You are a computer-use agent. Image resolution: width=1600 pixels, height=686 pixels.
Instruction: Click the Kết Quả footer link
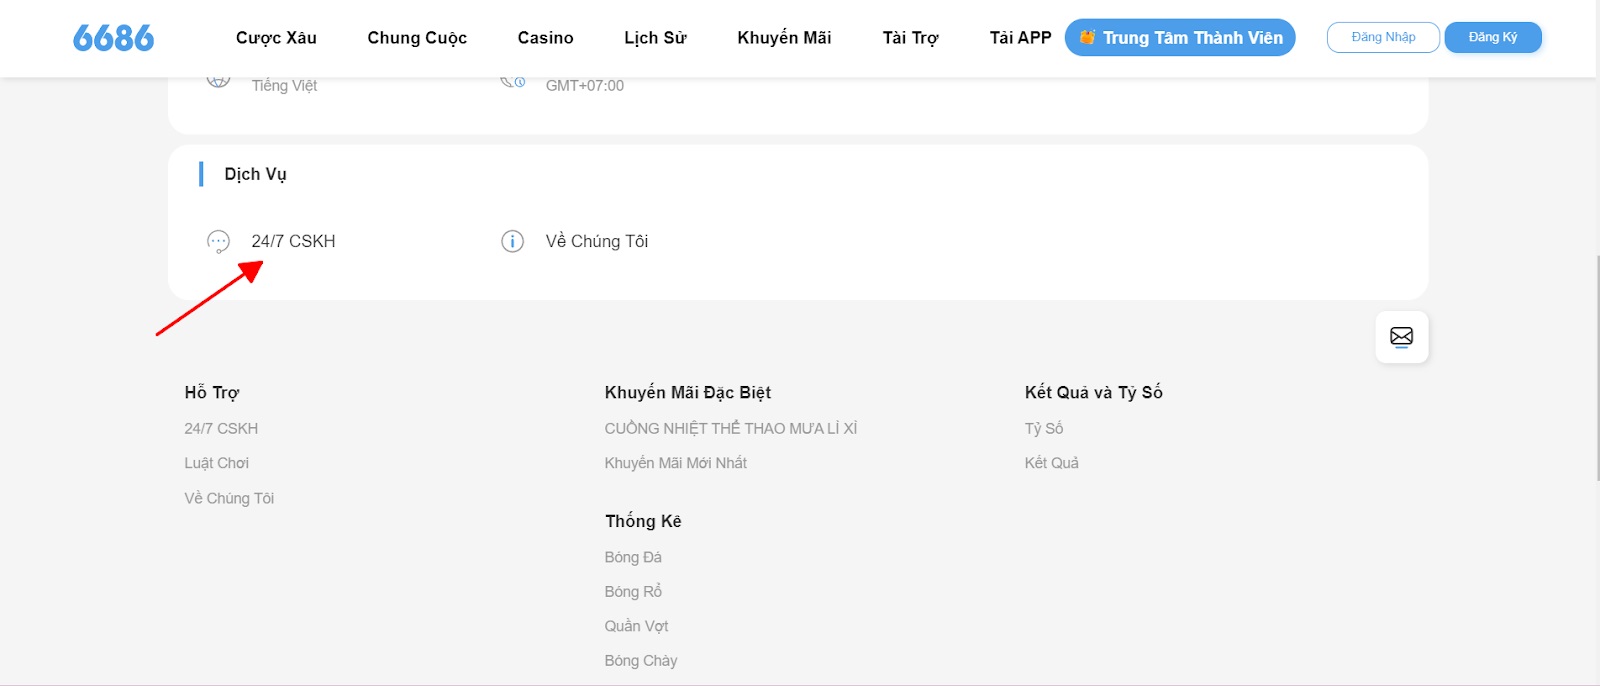tap(1051, 463)
